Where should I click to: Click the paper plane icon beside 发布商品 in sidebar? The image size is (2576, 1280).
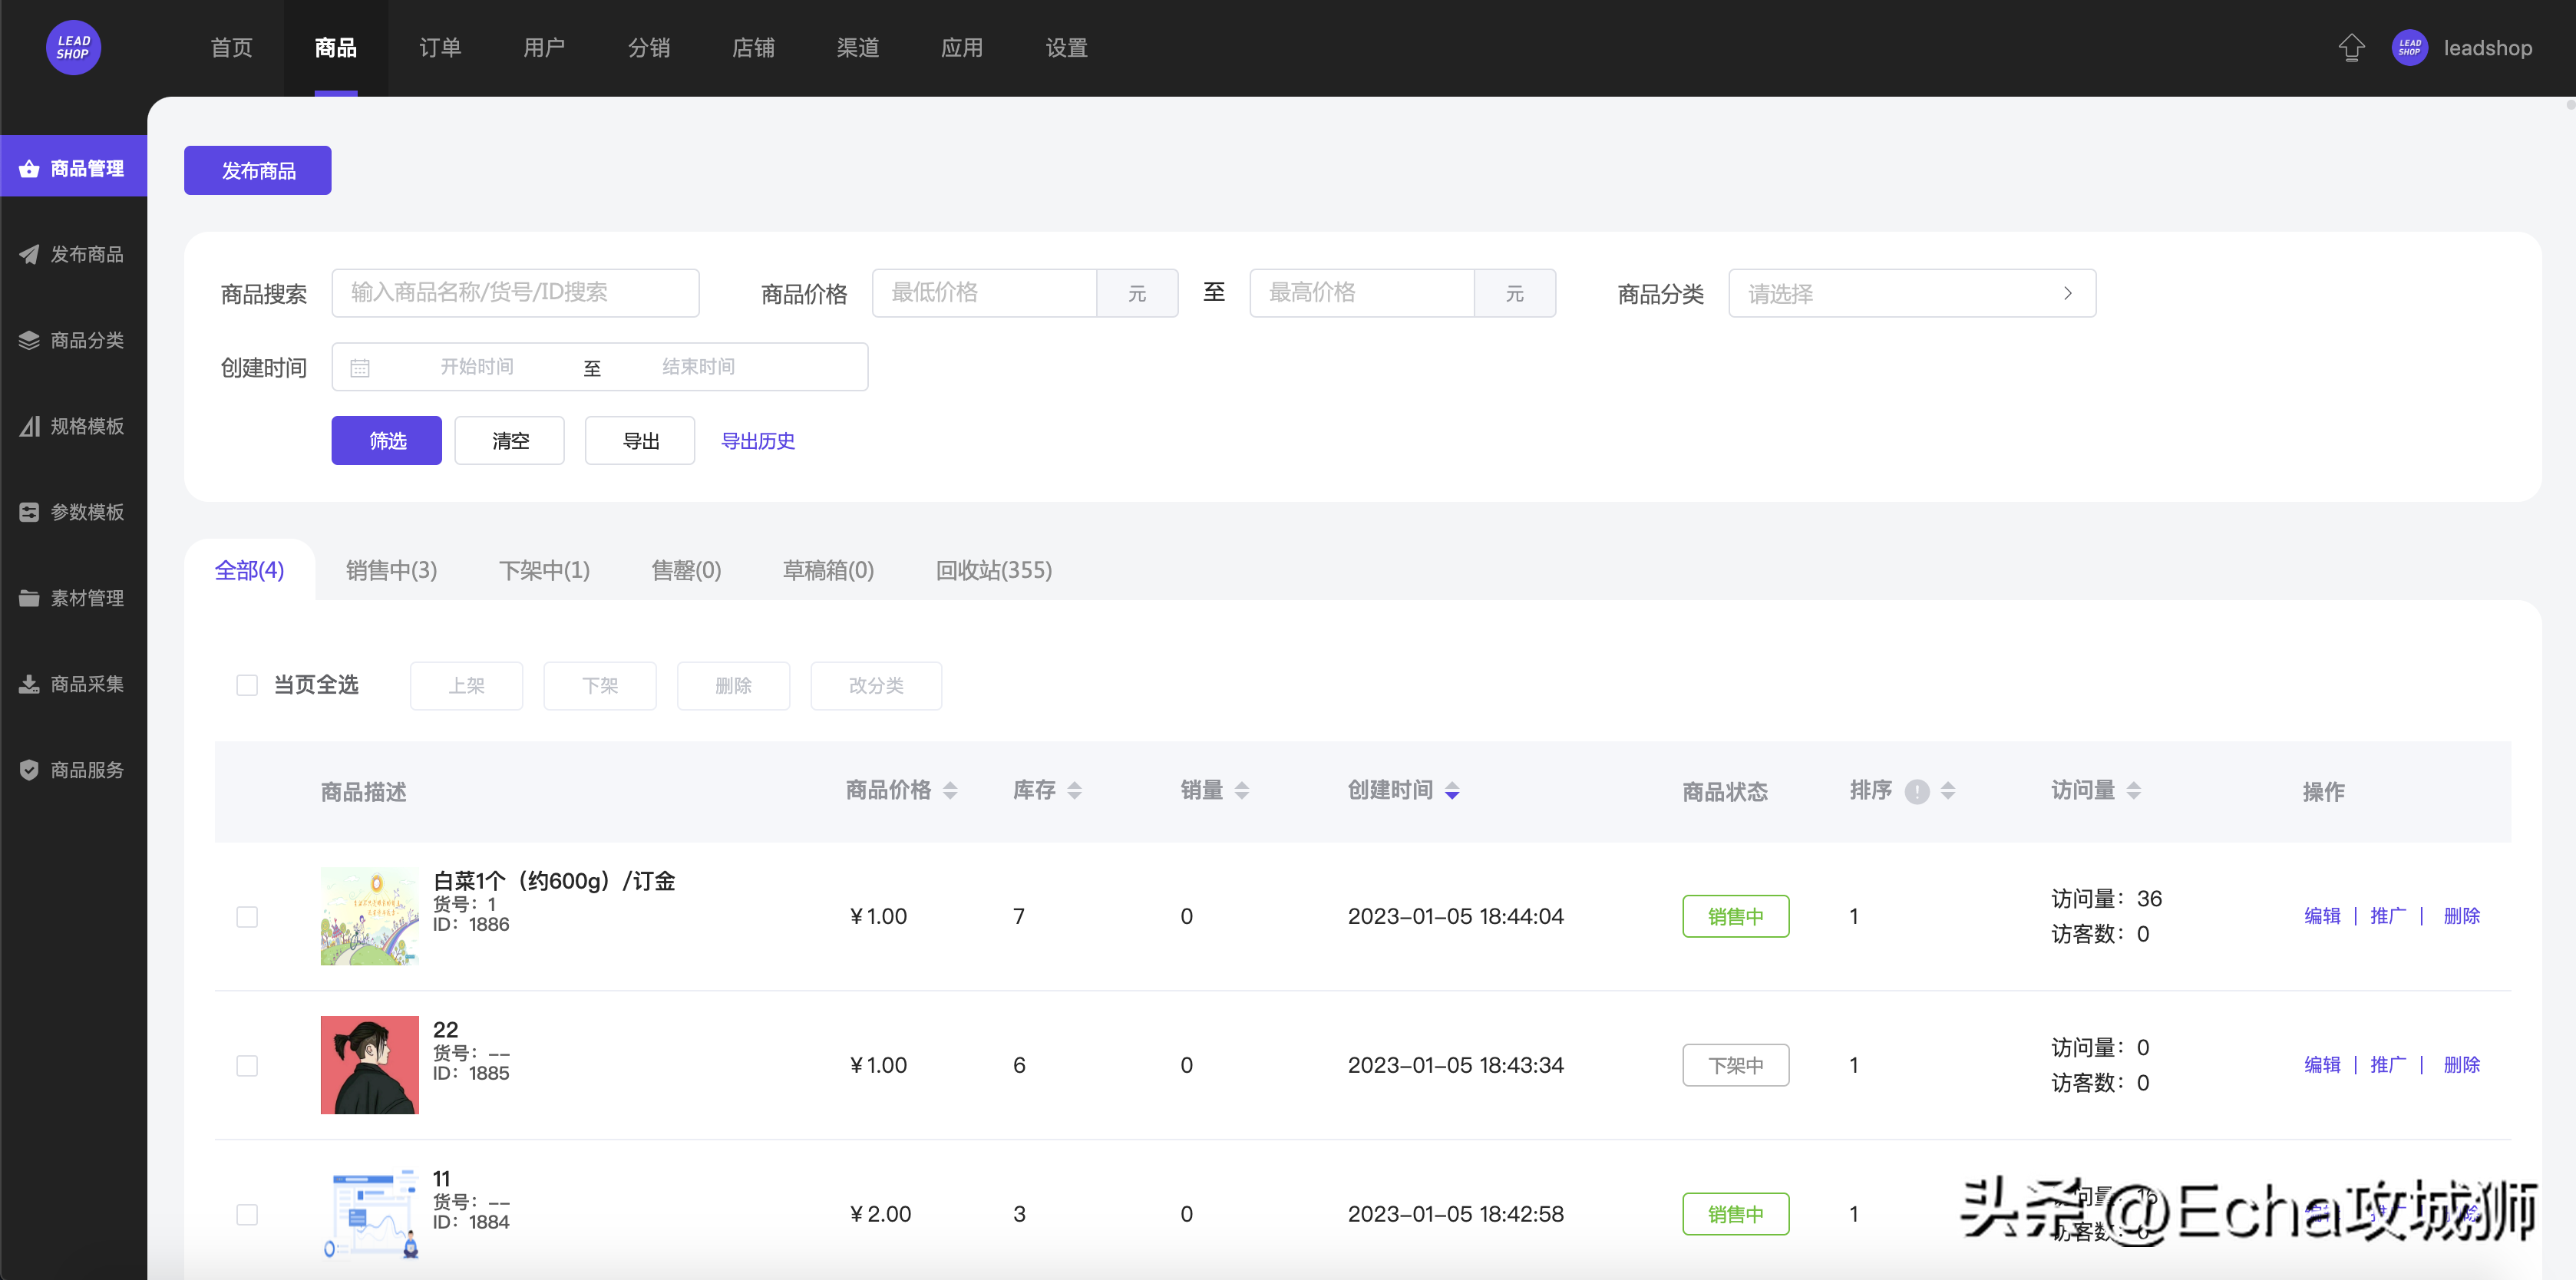pyautogui.click(x=29, y=254)
